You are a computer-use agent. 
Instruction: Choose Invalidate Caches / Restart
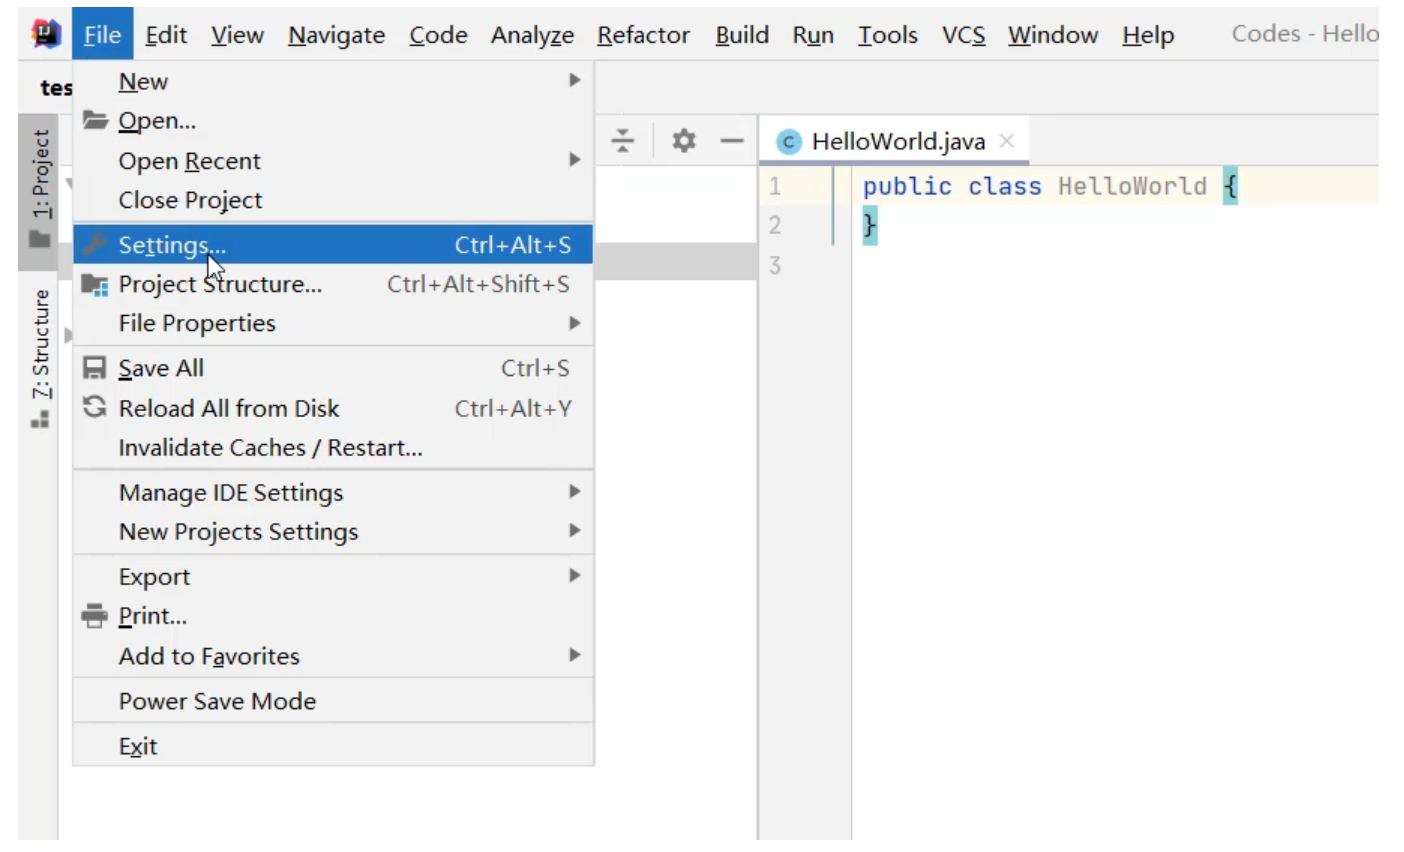click(270, 448)
